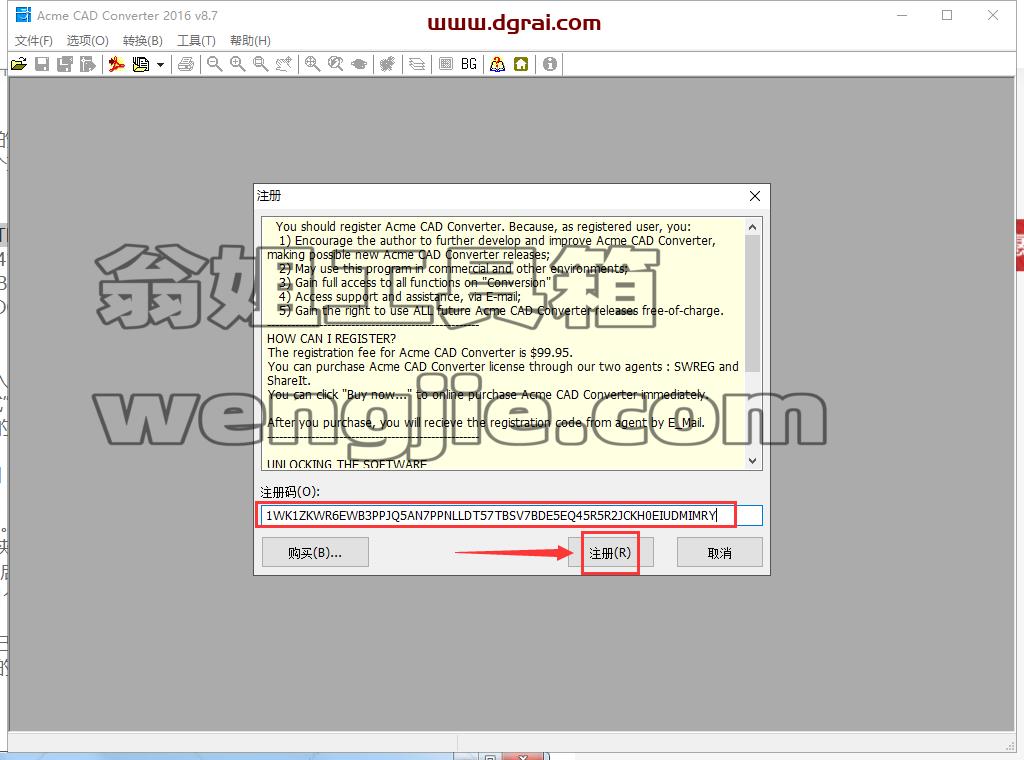Click the scroll down arrow in info text
The width and height of the screenshot is (1024, 760).
(x=752, y=461)
